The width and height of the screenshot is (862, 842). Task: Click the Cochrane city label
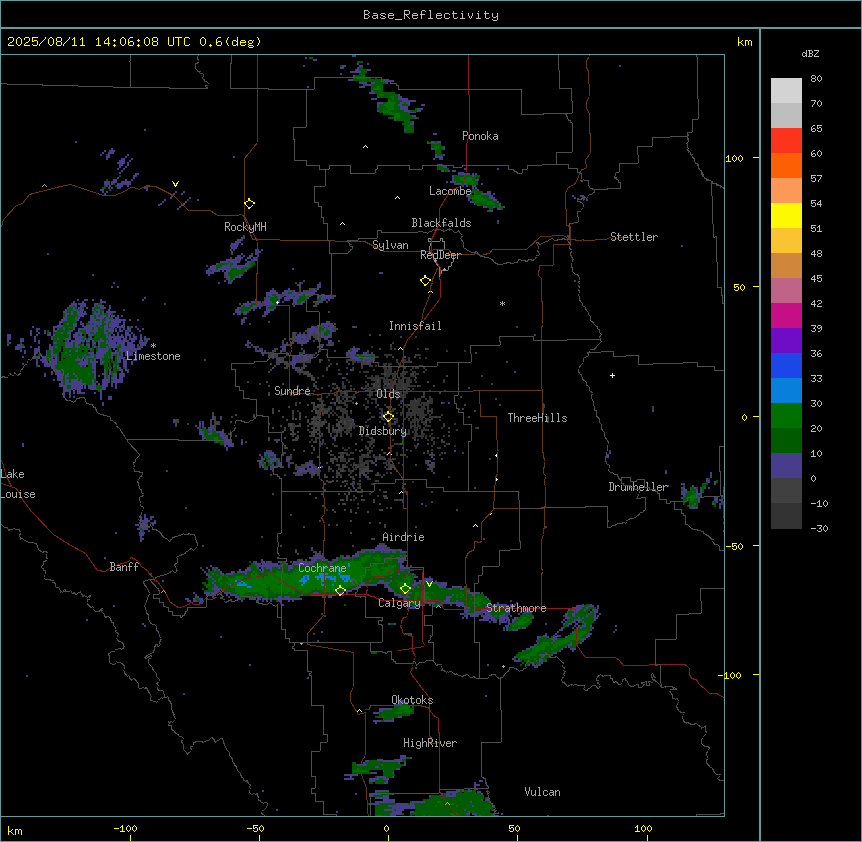(x=322, y=568)
